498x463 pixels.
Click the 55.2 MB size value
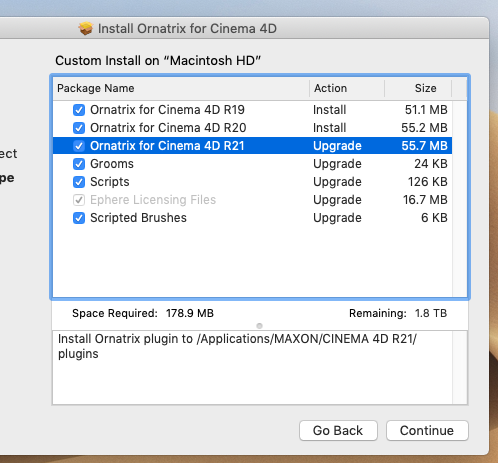[x=424, y=128]
